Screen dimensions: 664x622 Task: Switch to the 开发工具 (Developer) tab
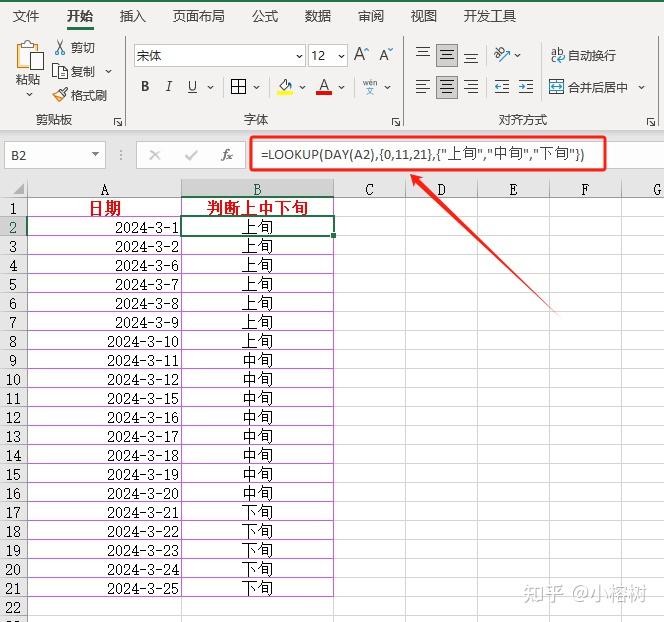490,16
